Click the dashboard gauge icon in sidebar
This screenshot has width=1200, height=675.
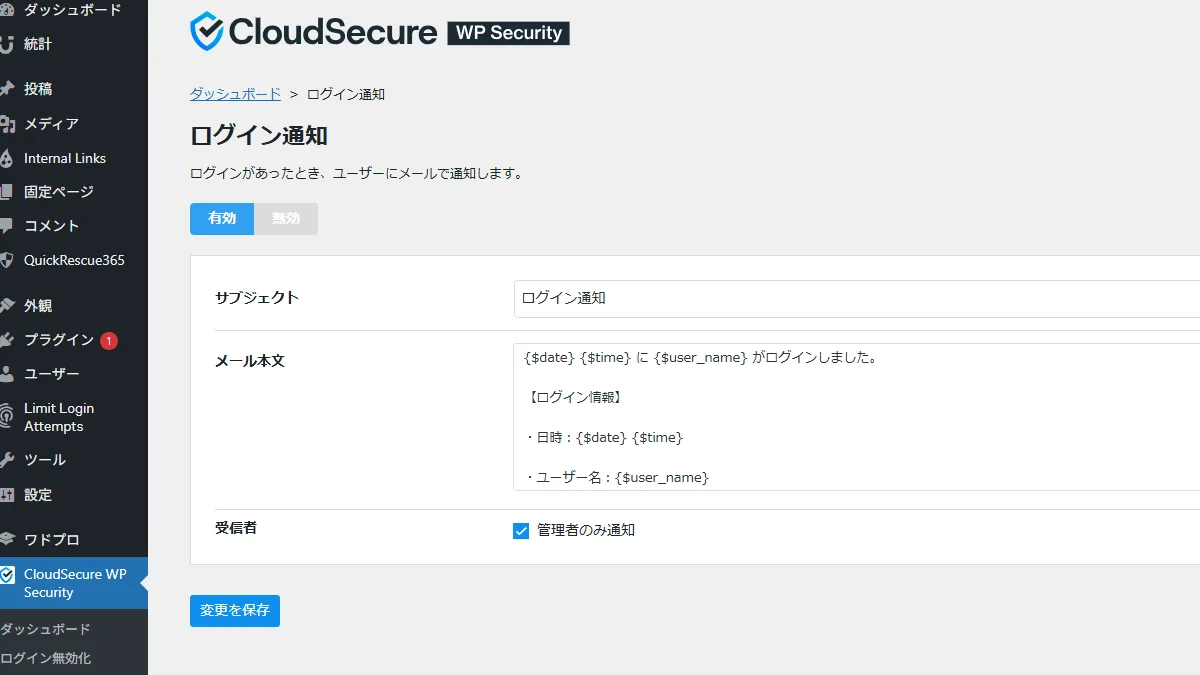[x=6, y=10]
